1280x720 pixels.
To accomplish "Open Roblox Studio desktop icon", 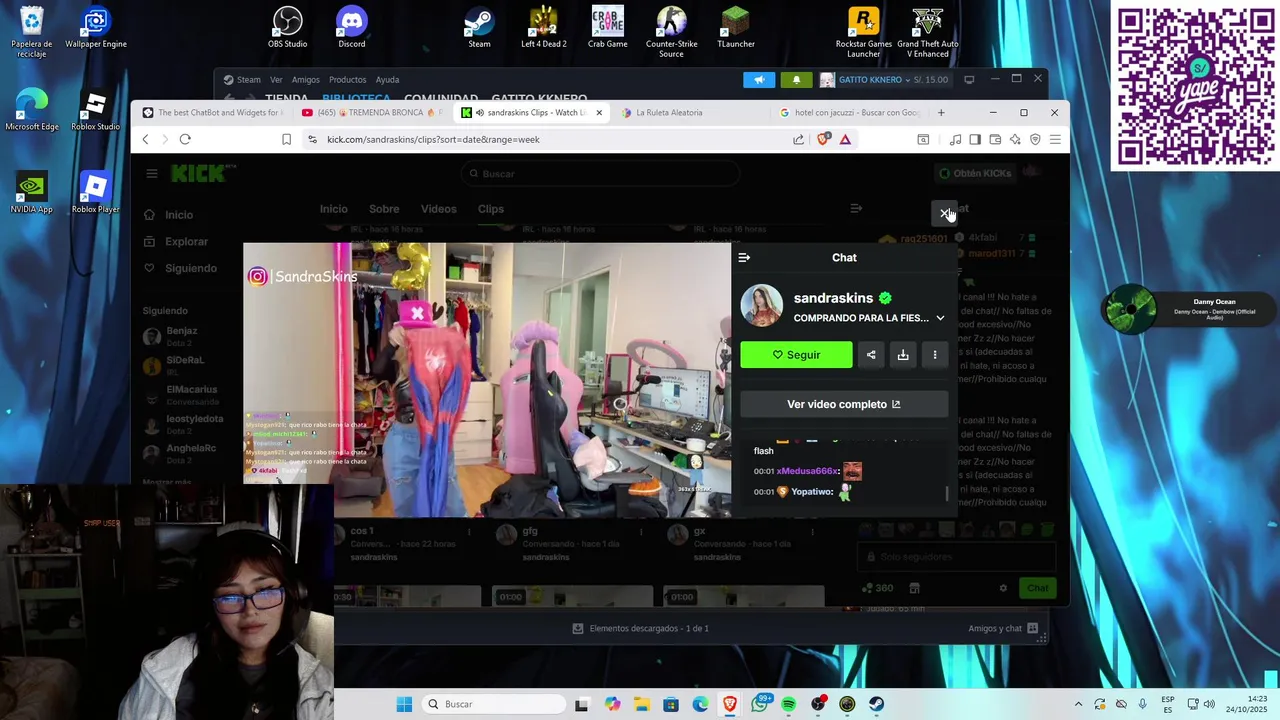I will point(95,111).
